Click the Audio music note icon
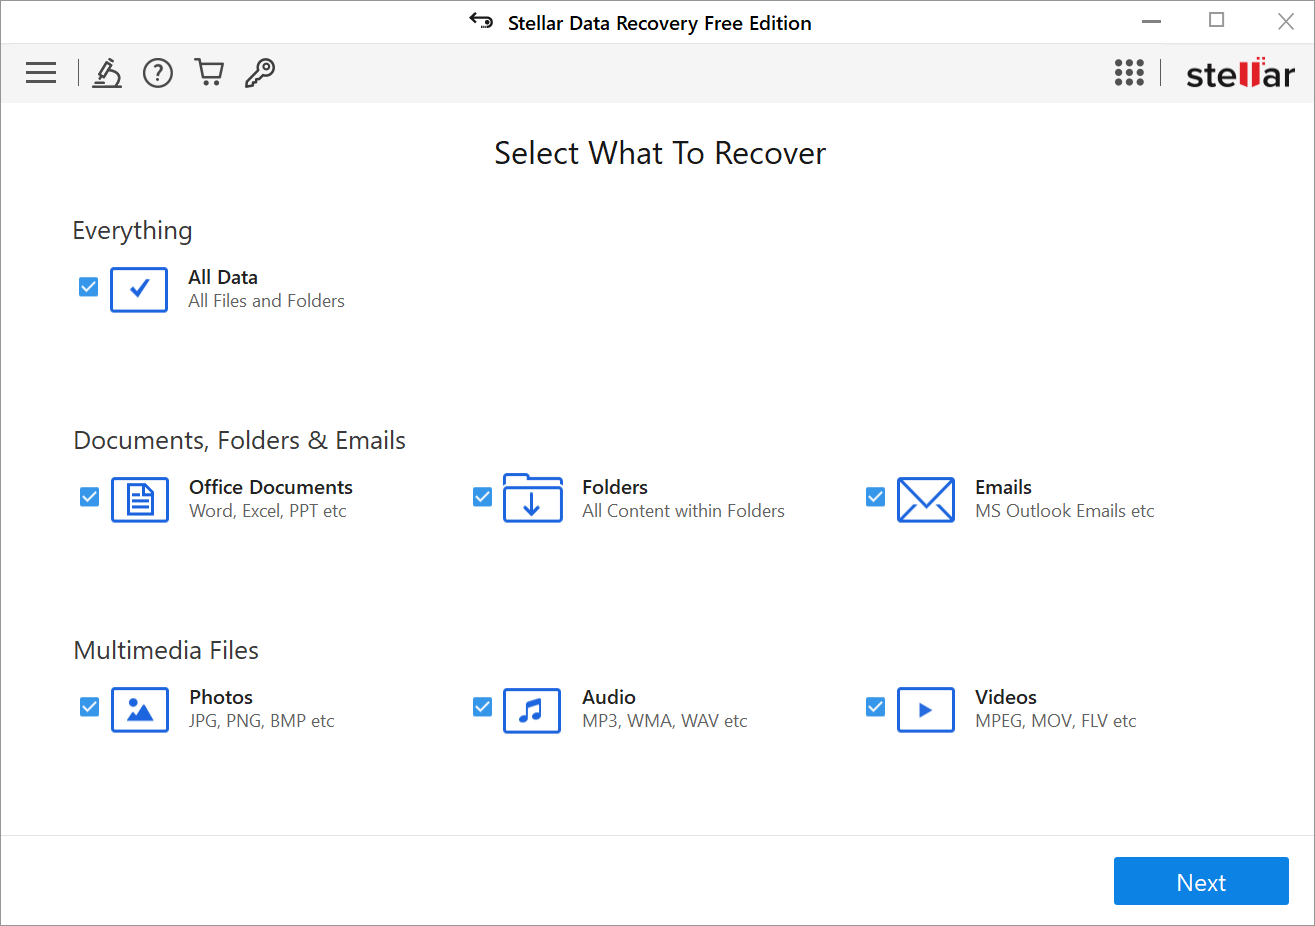 (532, 710)
